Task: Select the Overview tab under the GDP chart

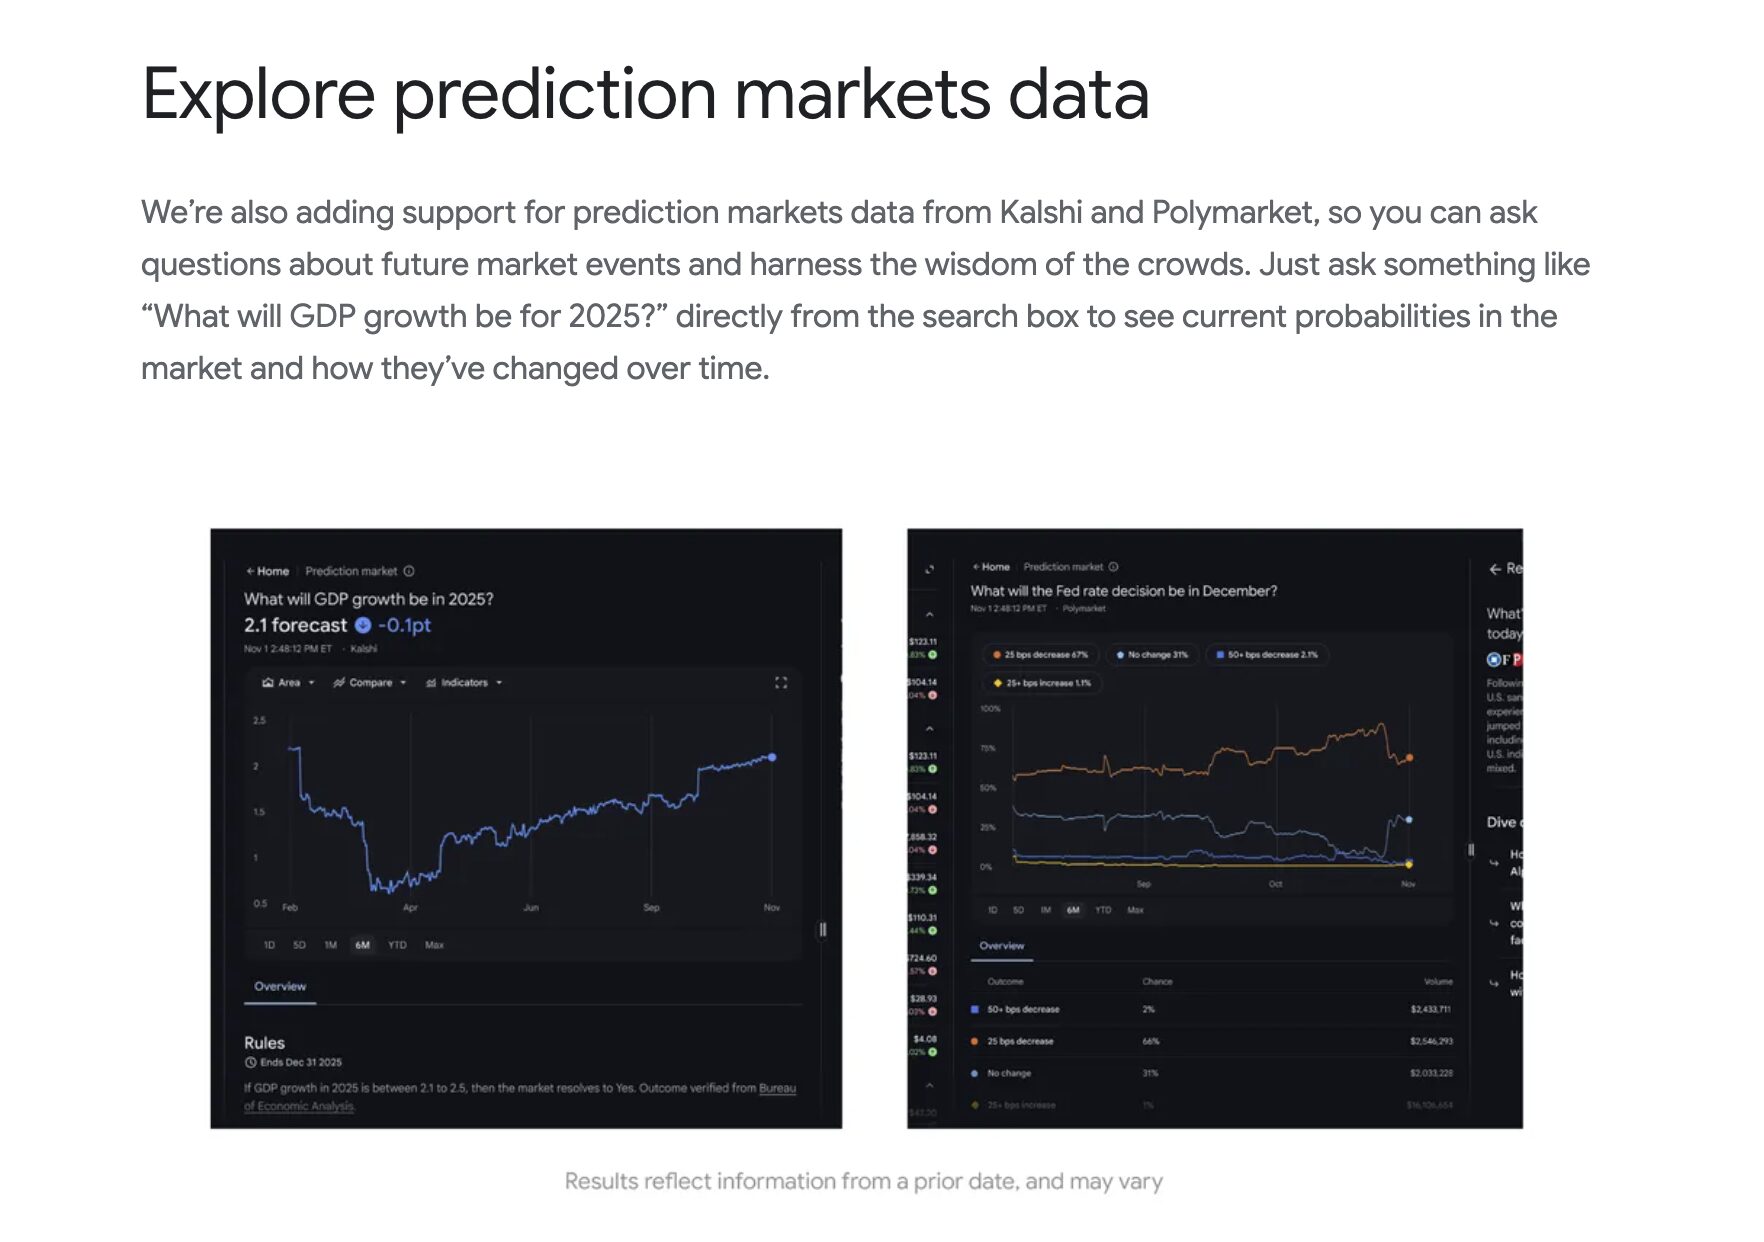Action: pyautogui.click(x=280, y=987)
